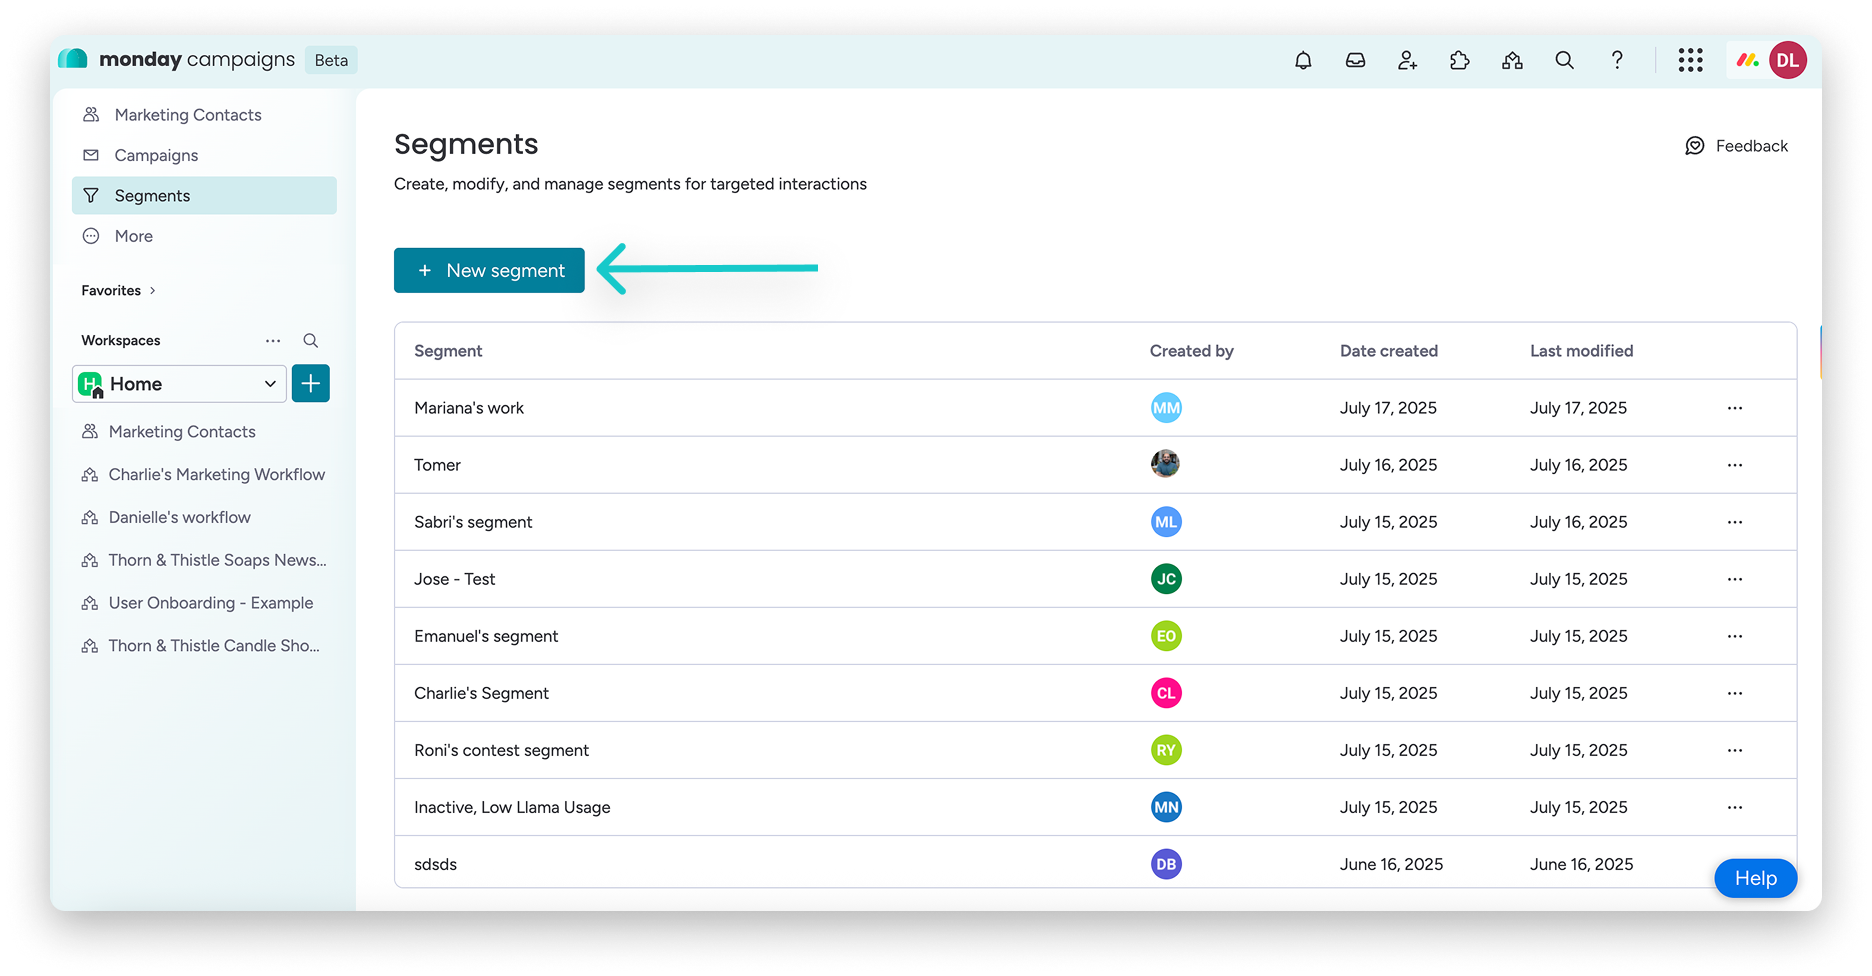Click the MN creator avatar
The height and width of the screenshot is (976, 1872).
tap(1166, 807)
